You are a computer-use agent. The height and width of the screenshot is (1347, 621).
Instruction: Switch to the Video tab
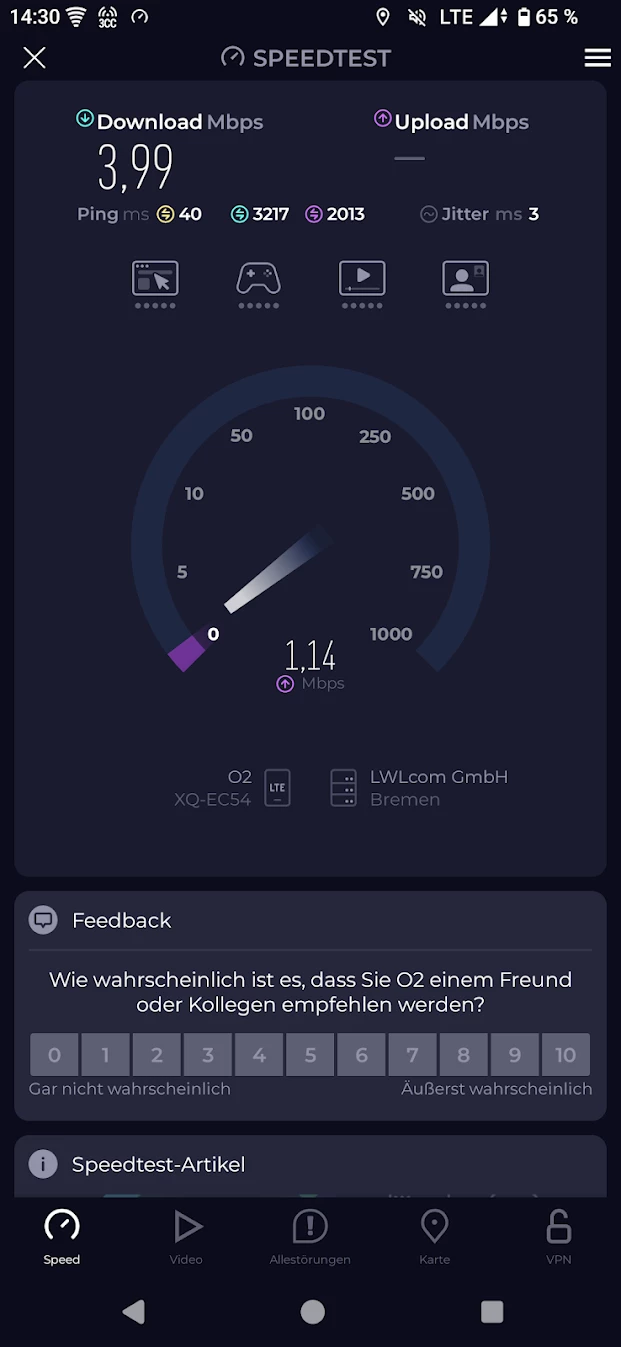186,1236
